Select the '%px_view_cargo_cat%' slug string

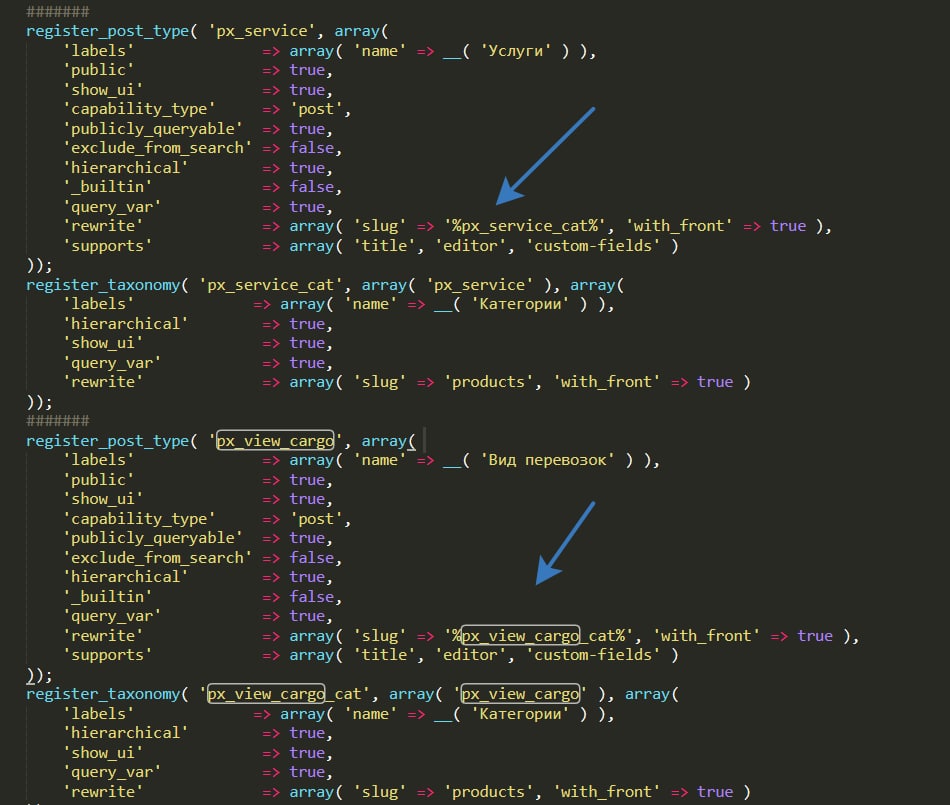click(539, 636)
